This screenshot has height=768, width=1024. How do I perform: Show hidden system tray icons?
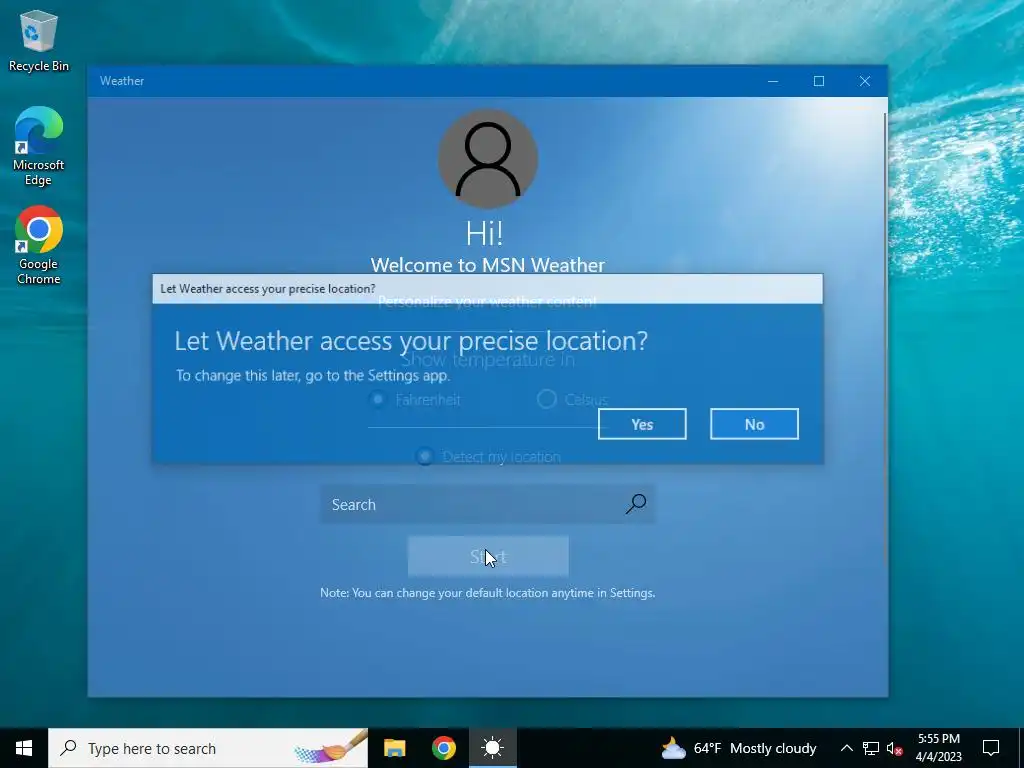(846, 748)
